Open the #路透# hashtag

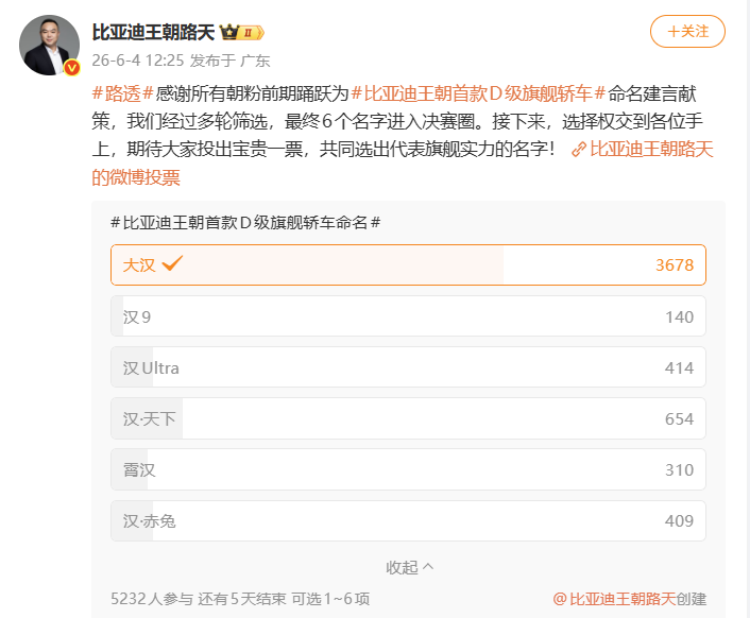(122, 93)
